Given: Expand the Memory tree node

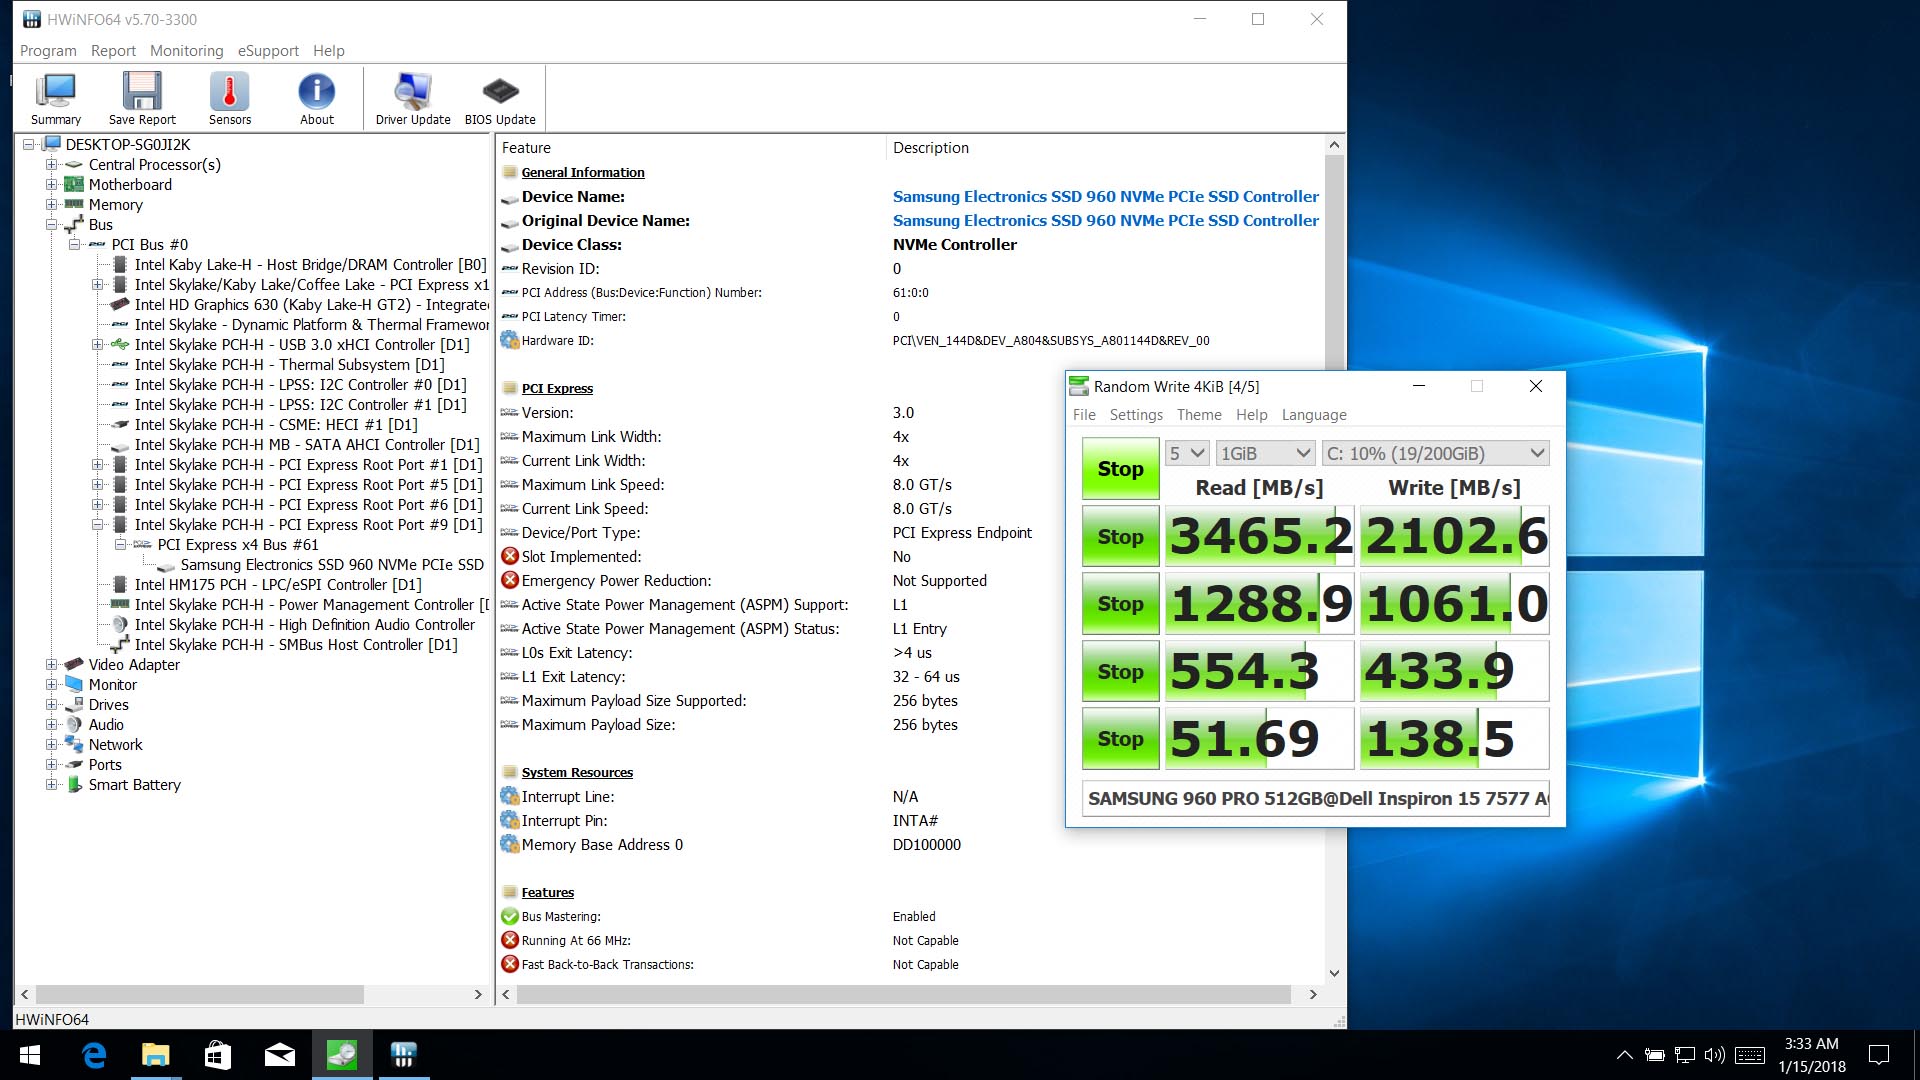Looking at the screenshot, I should (51, 205).
